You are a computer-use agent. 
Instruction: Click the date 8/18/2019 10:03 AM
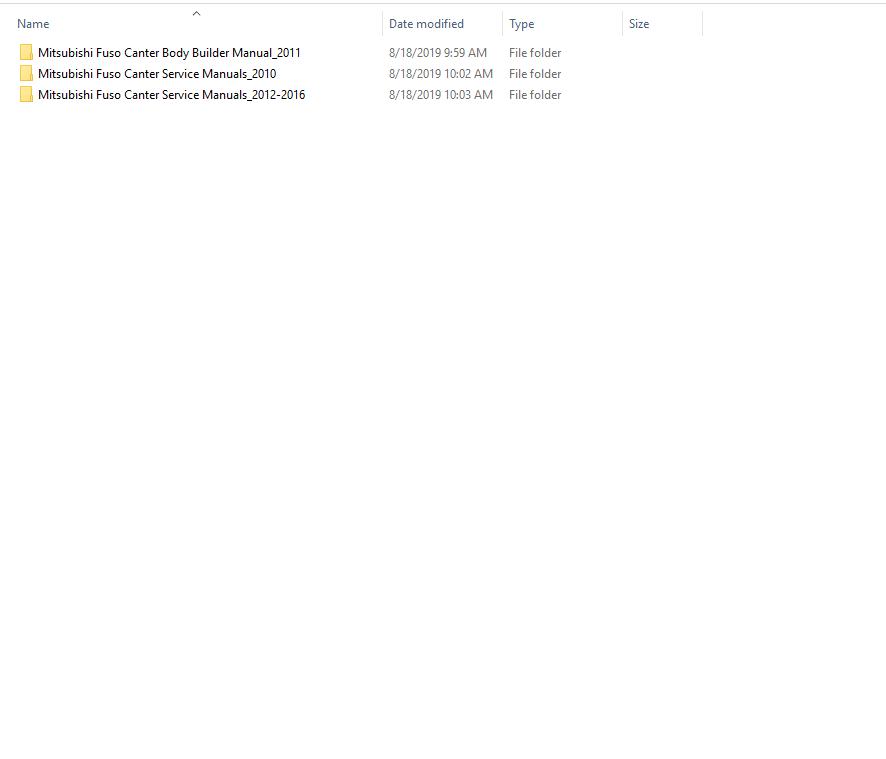point(441,94)
